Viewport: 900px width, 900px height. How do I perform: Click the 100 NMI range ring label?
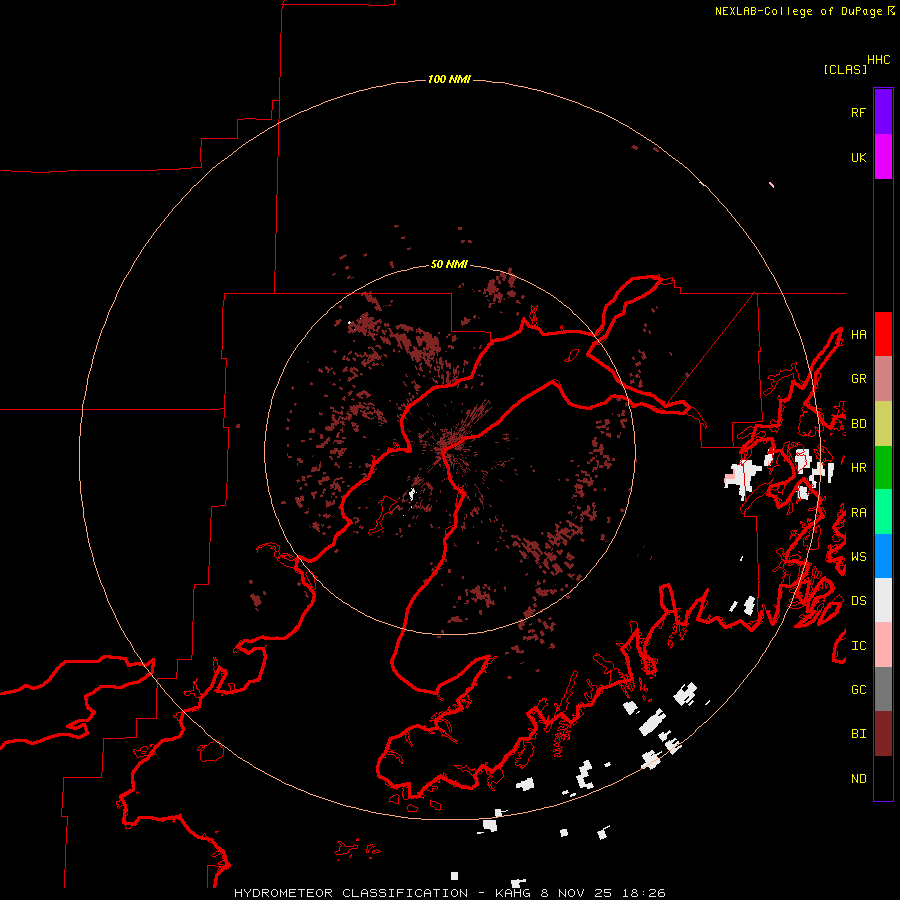(x=449, y=79)
